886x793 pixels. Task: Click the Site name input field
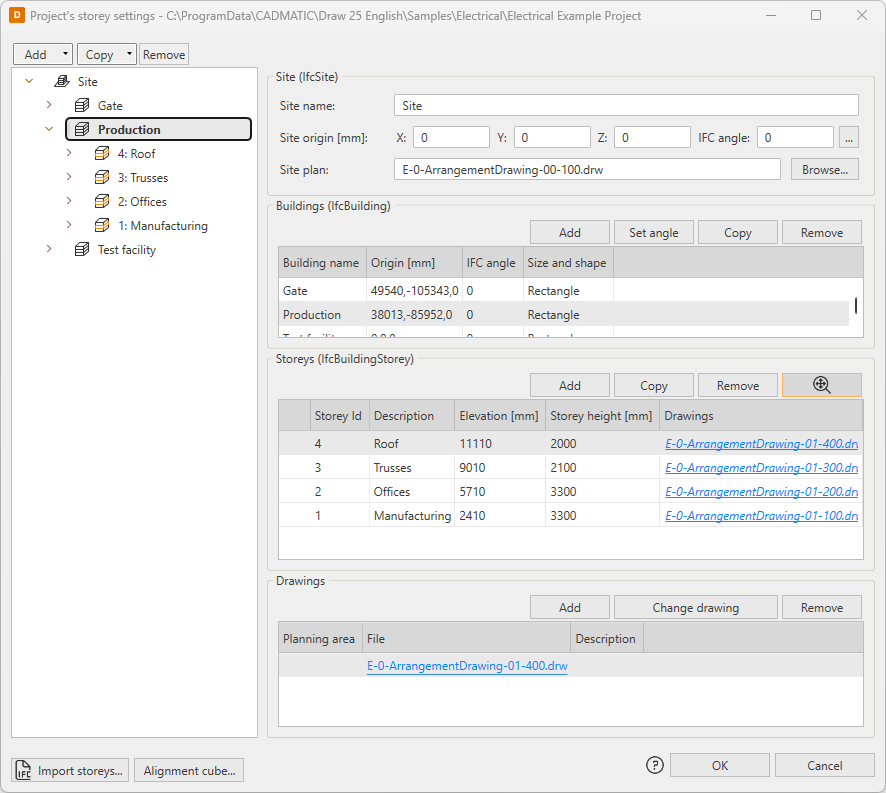(626, 106)
